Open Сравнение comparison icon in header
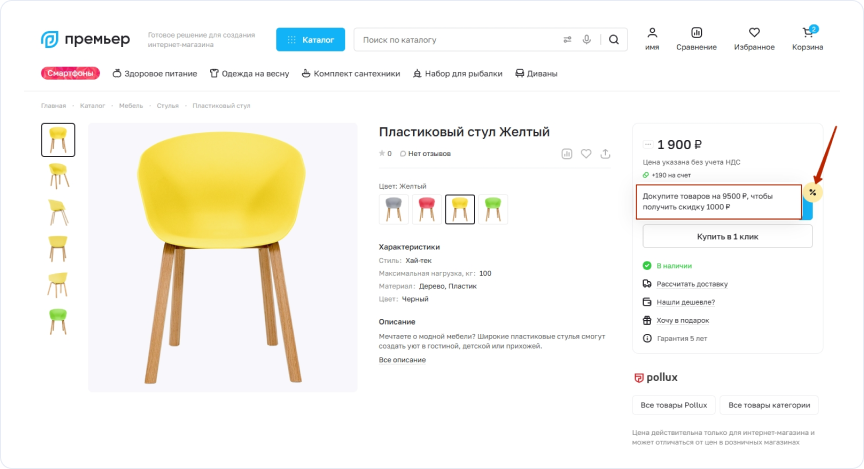 (x=696, y=35)
